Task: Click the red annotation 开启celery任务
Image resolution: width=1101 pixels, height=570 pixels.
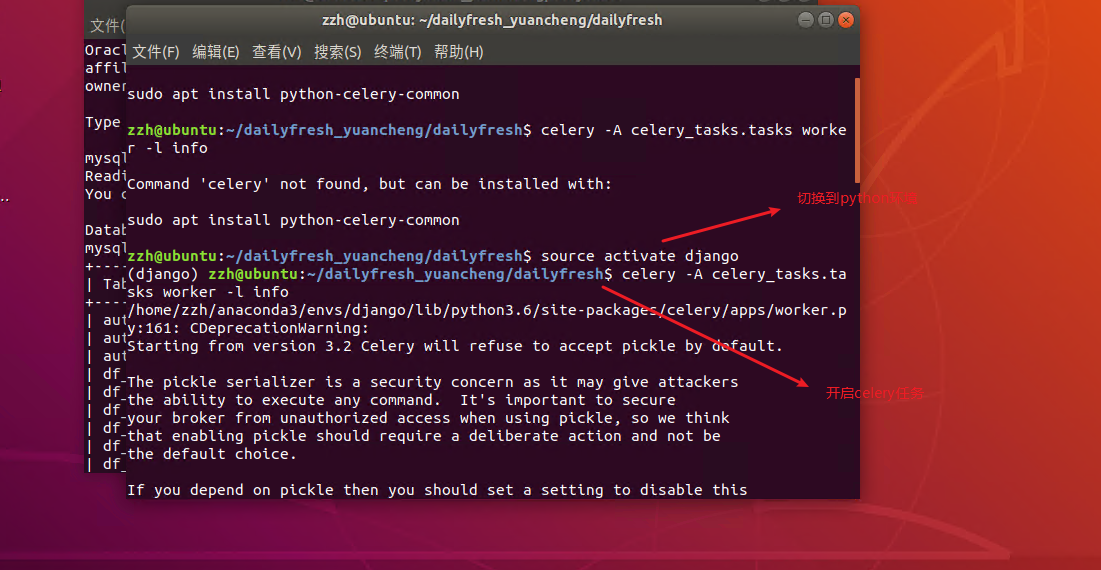Action: pos(876,394)
